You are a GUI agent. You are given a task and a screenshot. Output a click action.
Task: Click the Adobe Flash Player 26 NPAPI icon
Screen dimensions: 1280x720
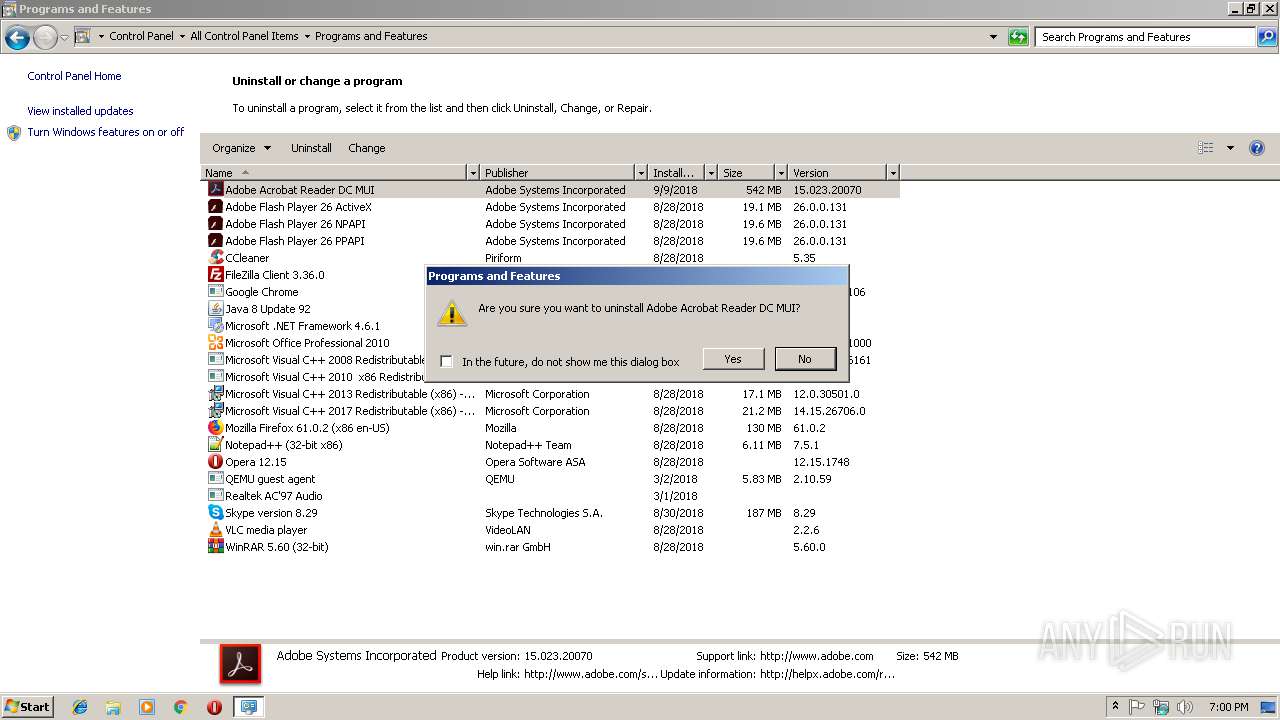point(215,224)
